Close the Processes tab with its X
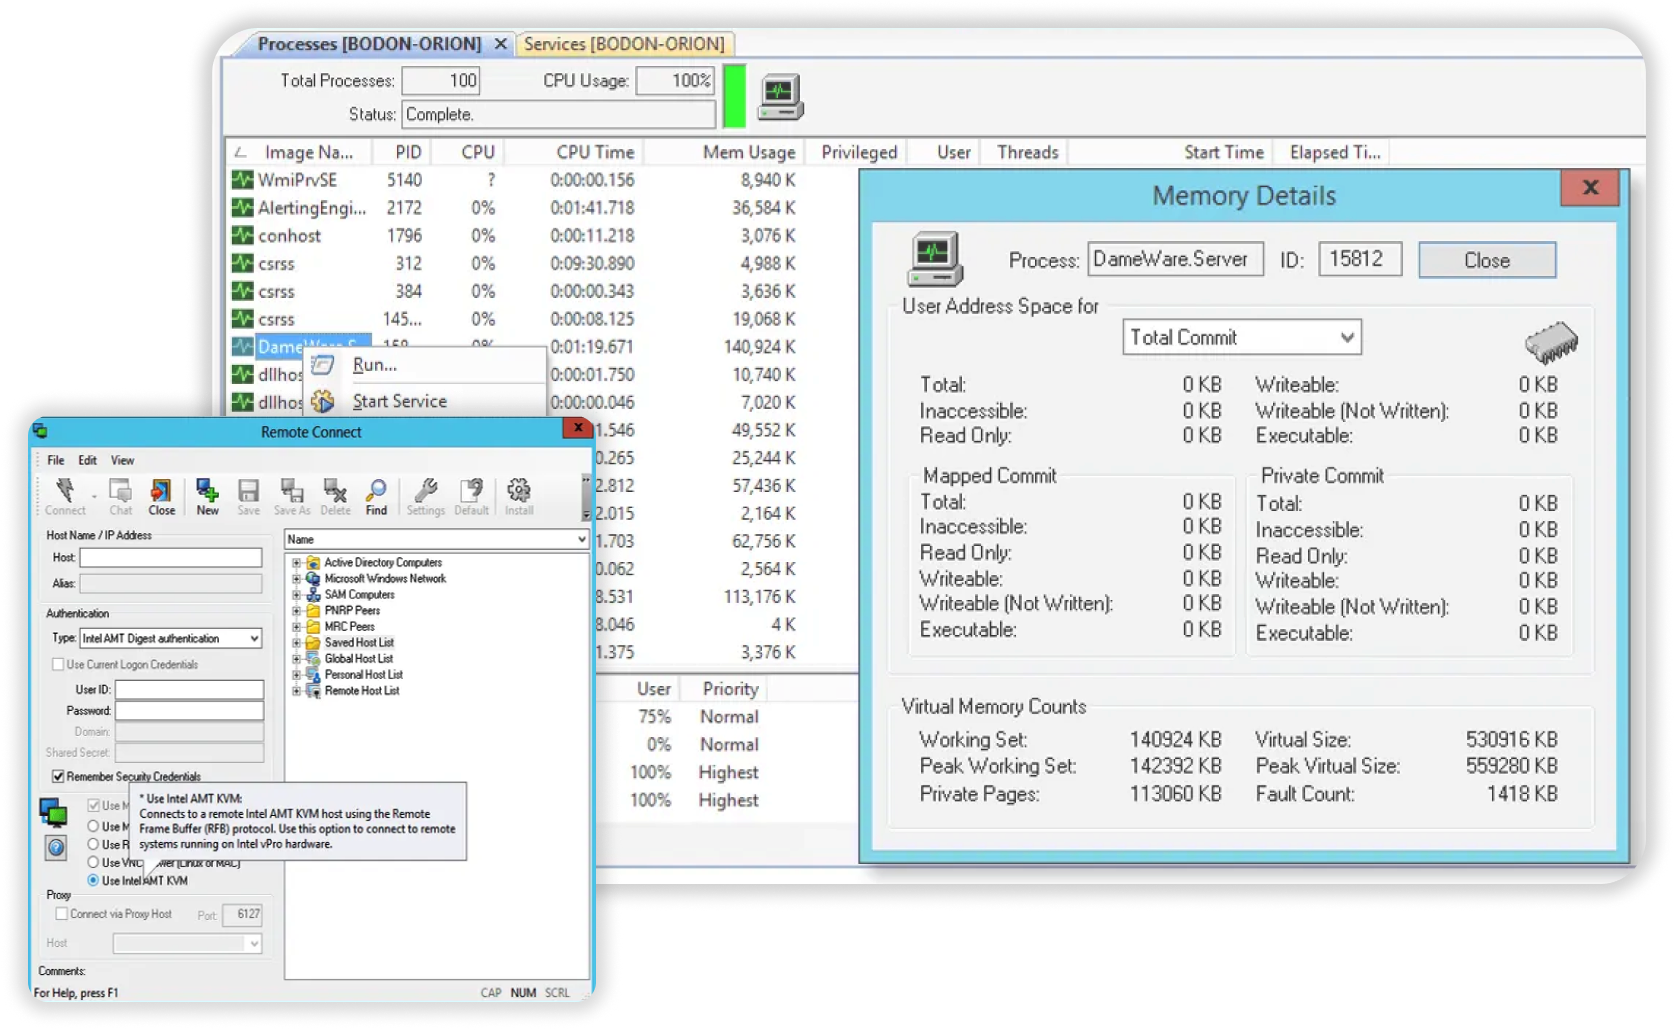The height and width of the screenshot is (1030, 1674). (x=500, y=44)
